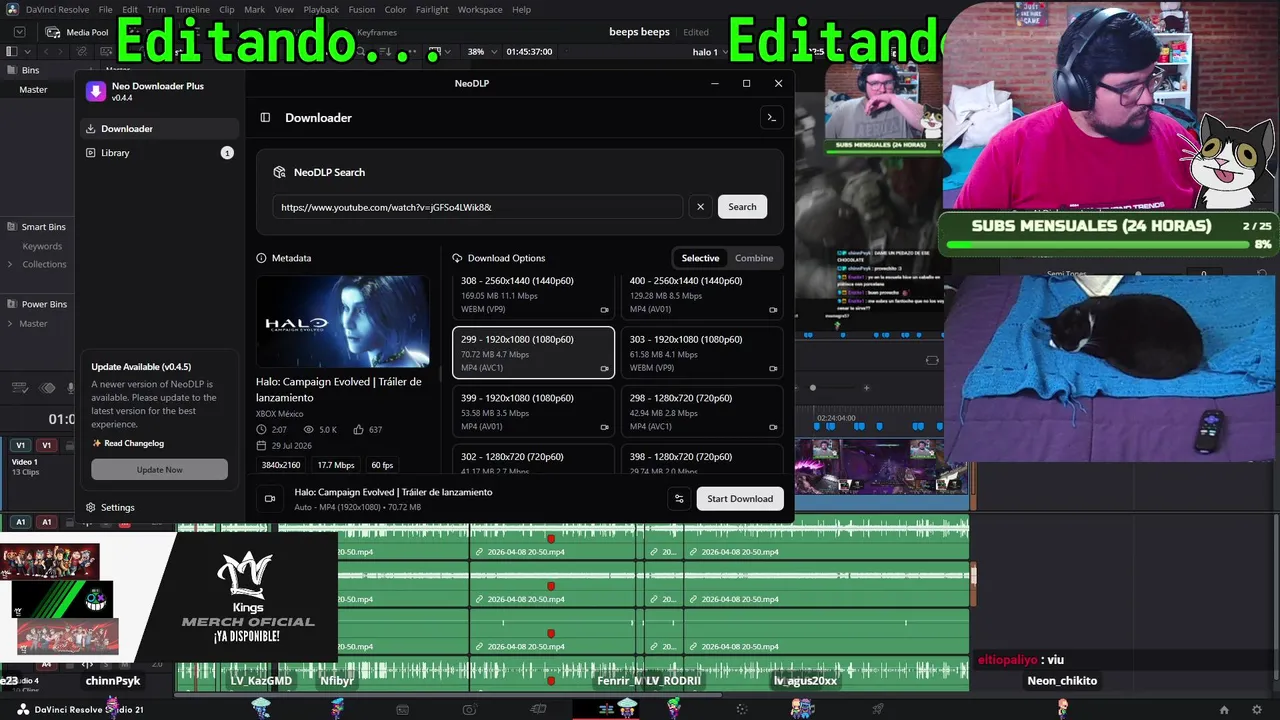Switch to Selective download mode
Viewport: 1280px width, 720px height.
(x=700, y=258)
